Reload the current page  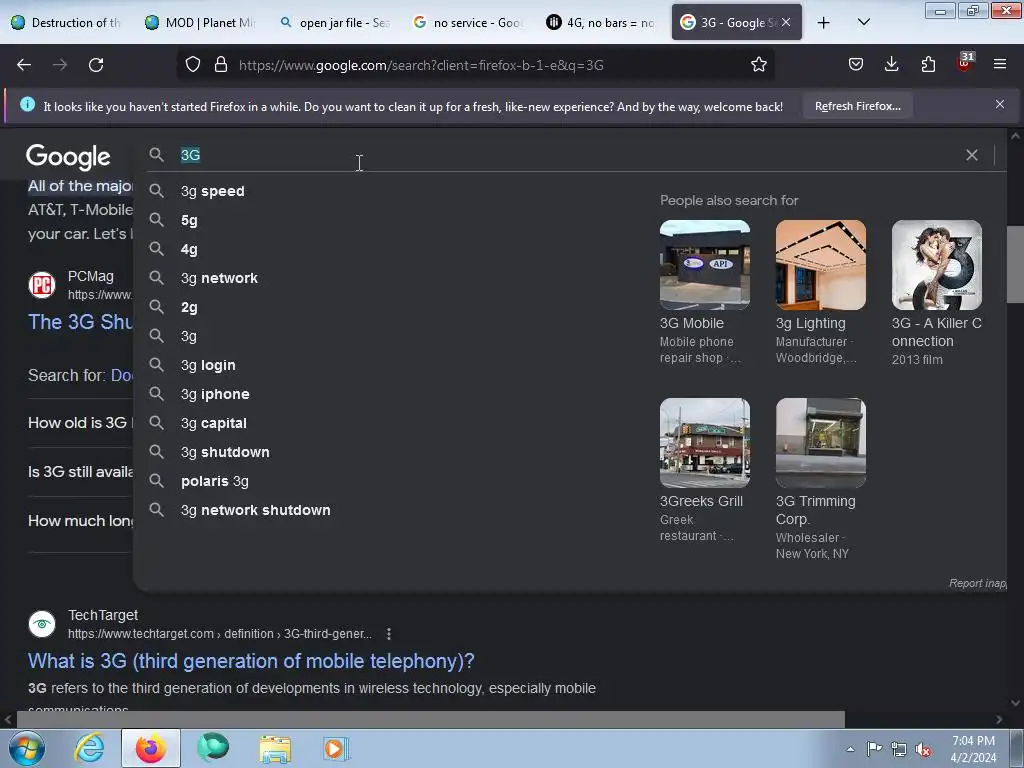pyautogui.click(x=96, y=65)
